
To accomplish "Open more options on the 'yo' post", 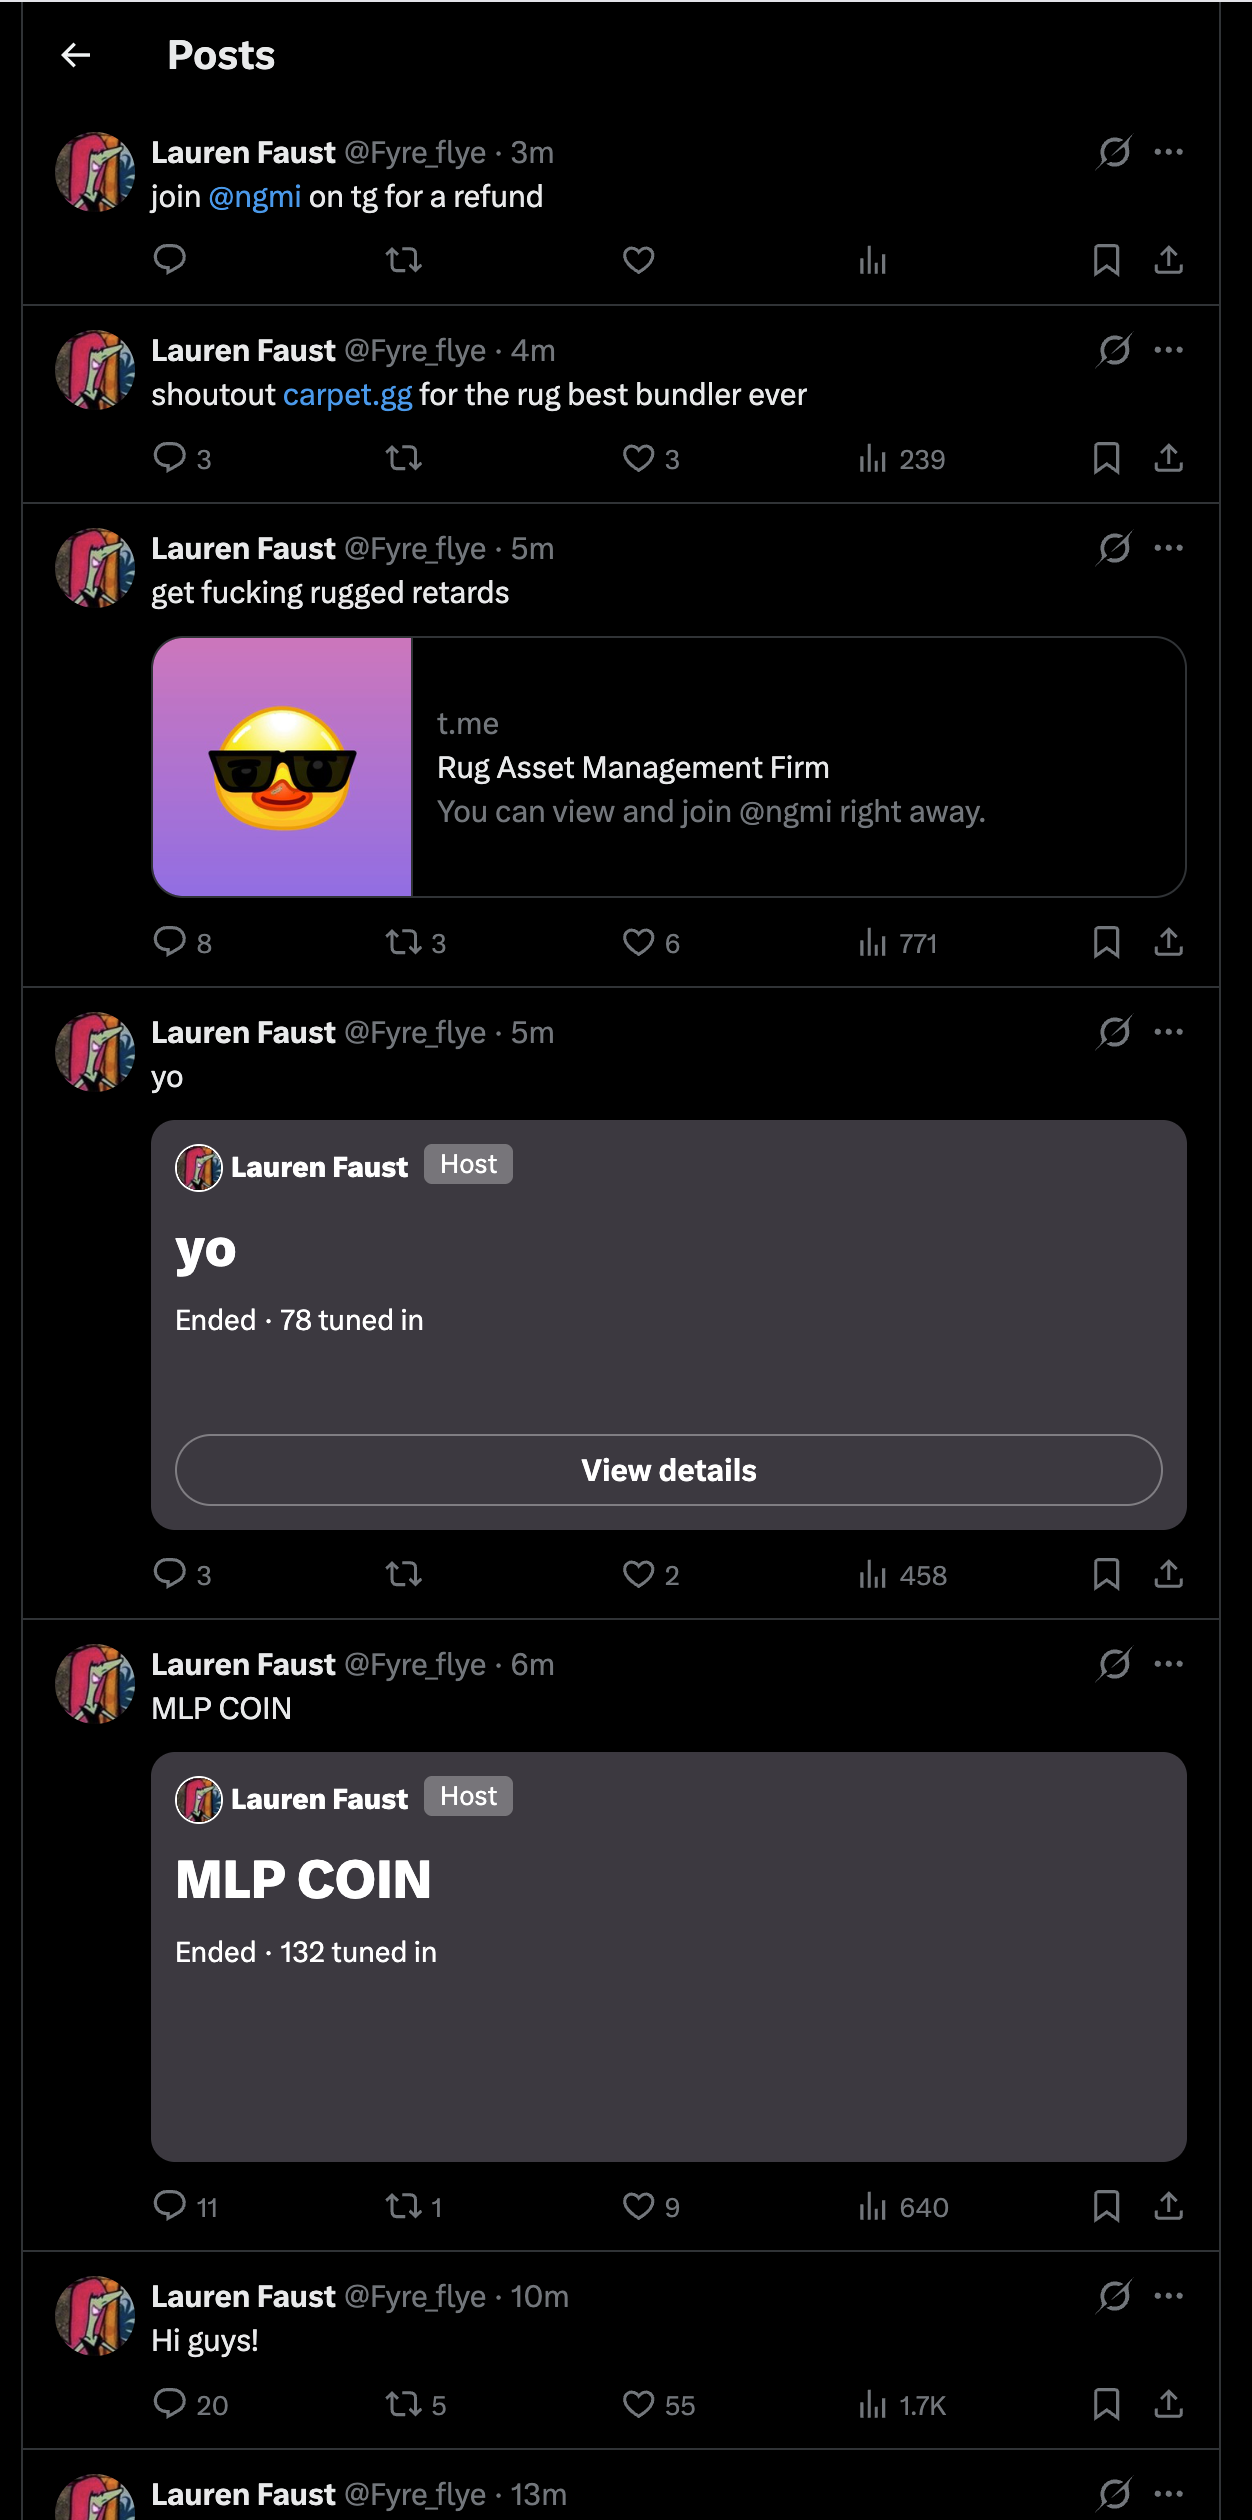I will tap(1168, 1032).
